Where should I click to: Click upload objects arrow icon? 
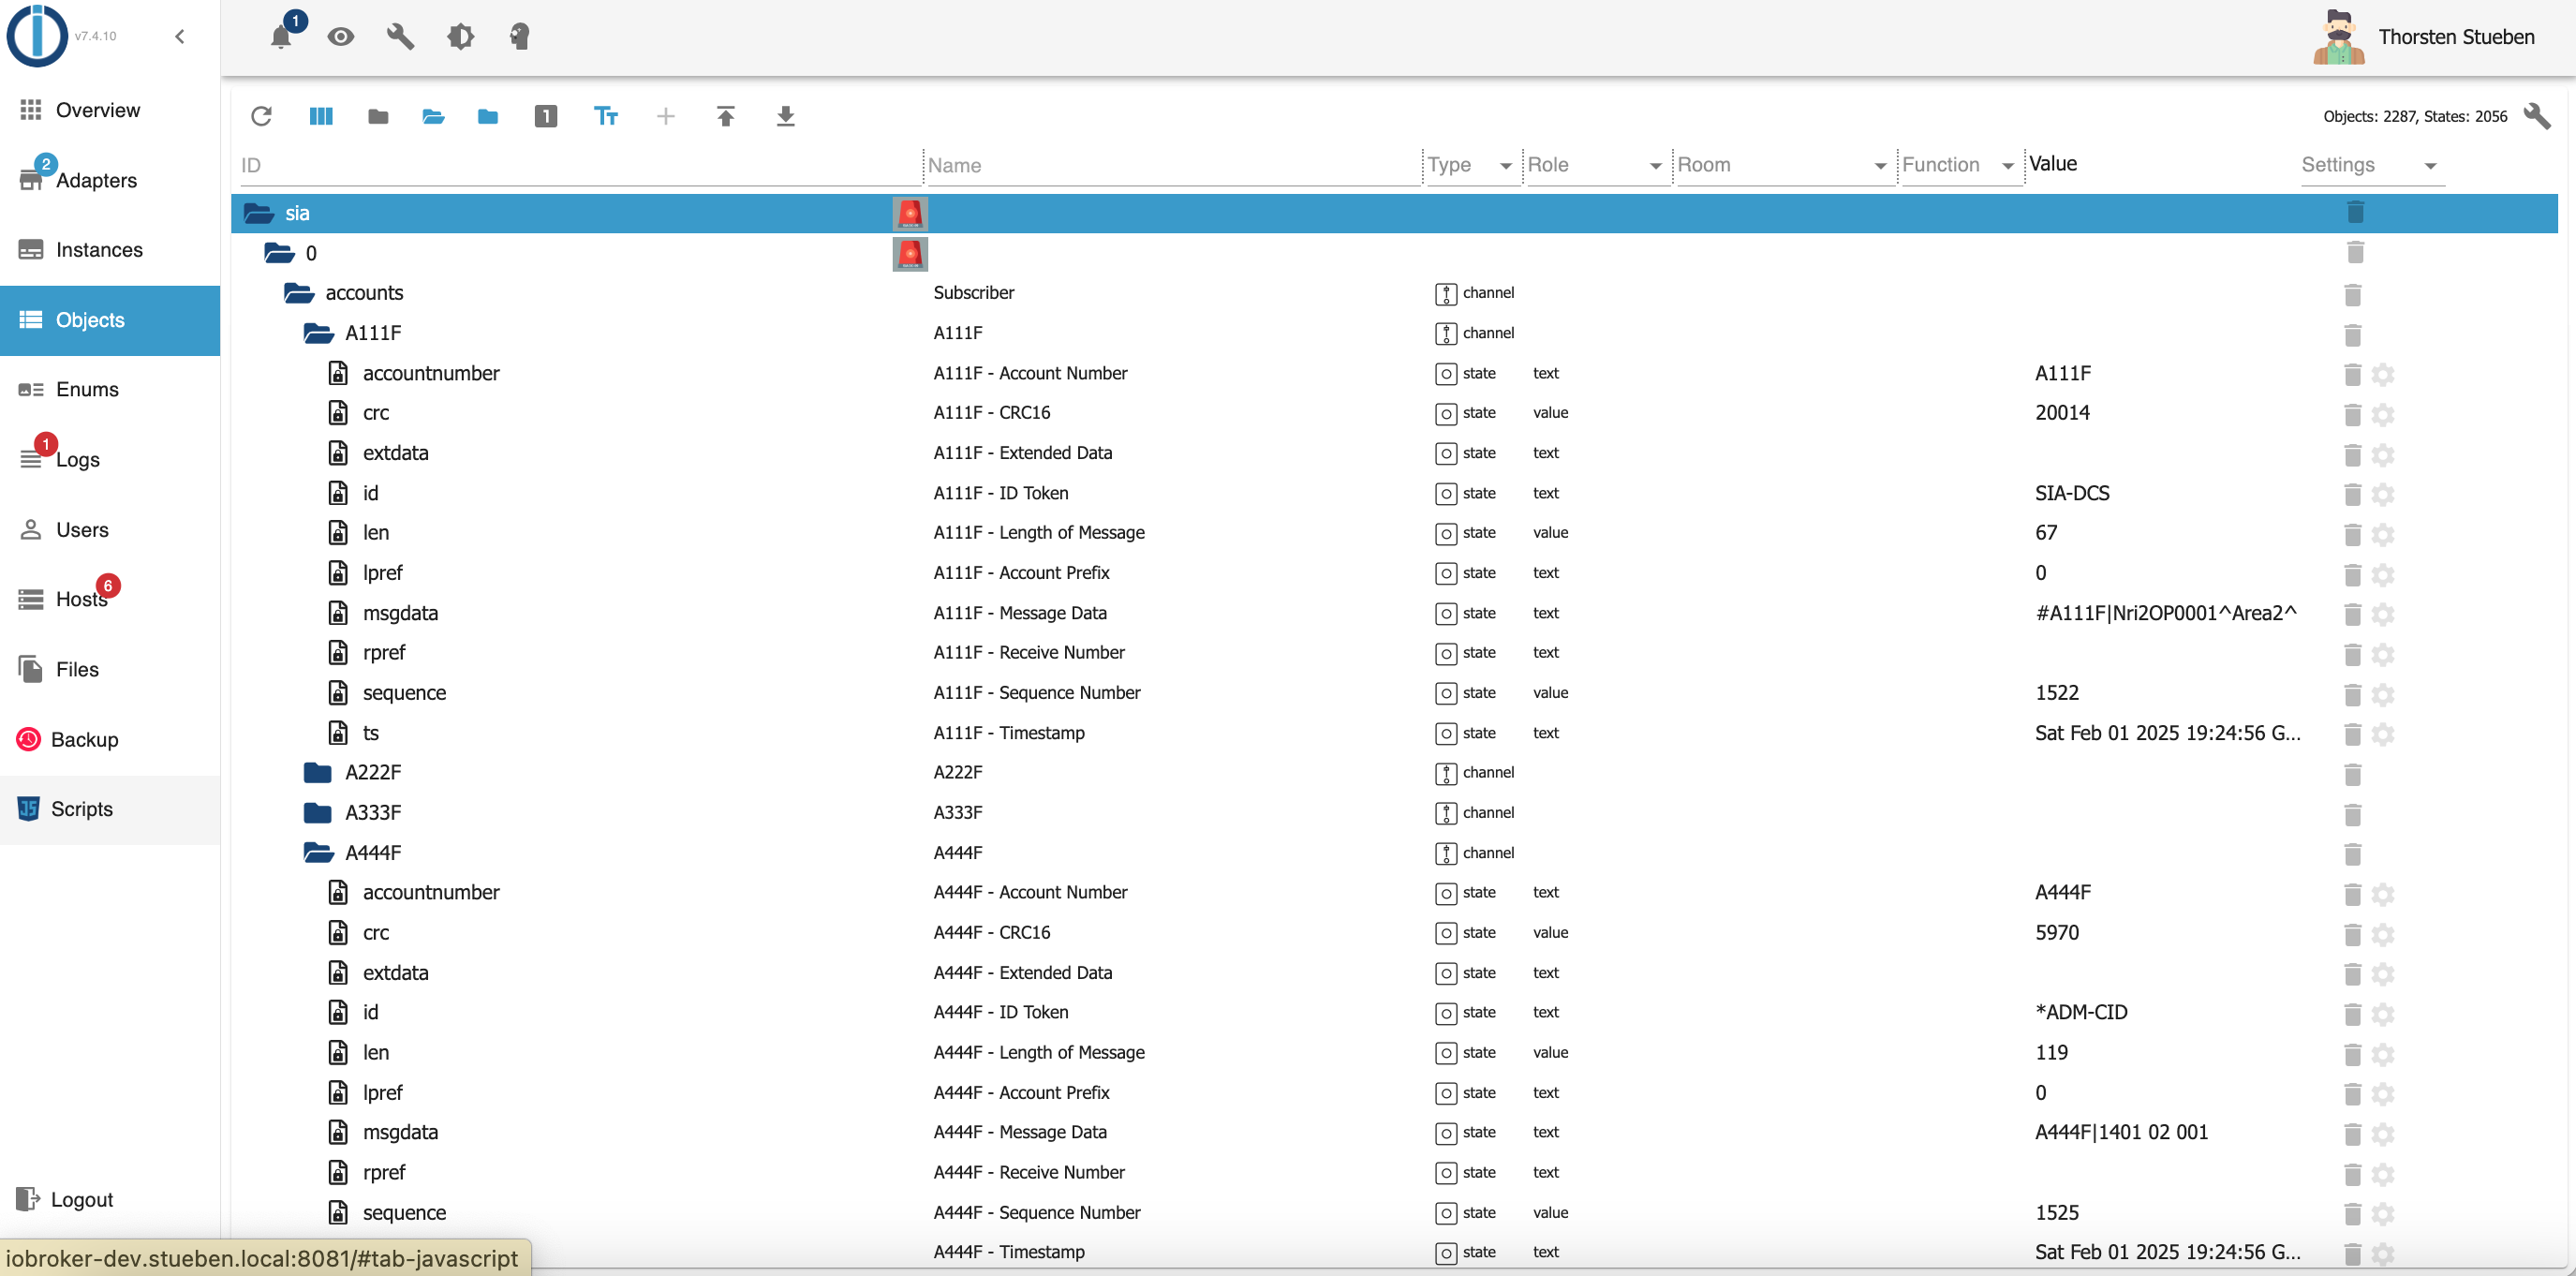(x=726, y=116)
